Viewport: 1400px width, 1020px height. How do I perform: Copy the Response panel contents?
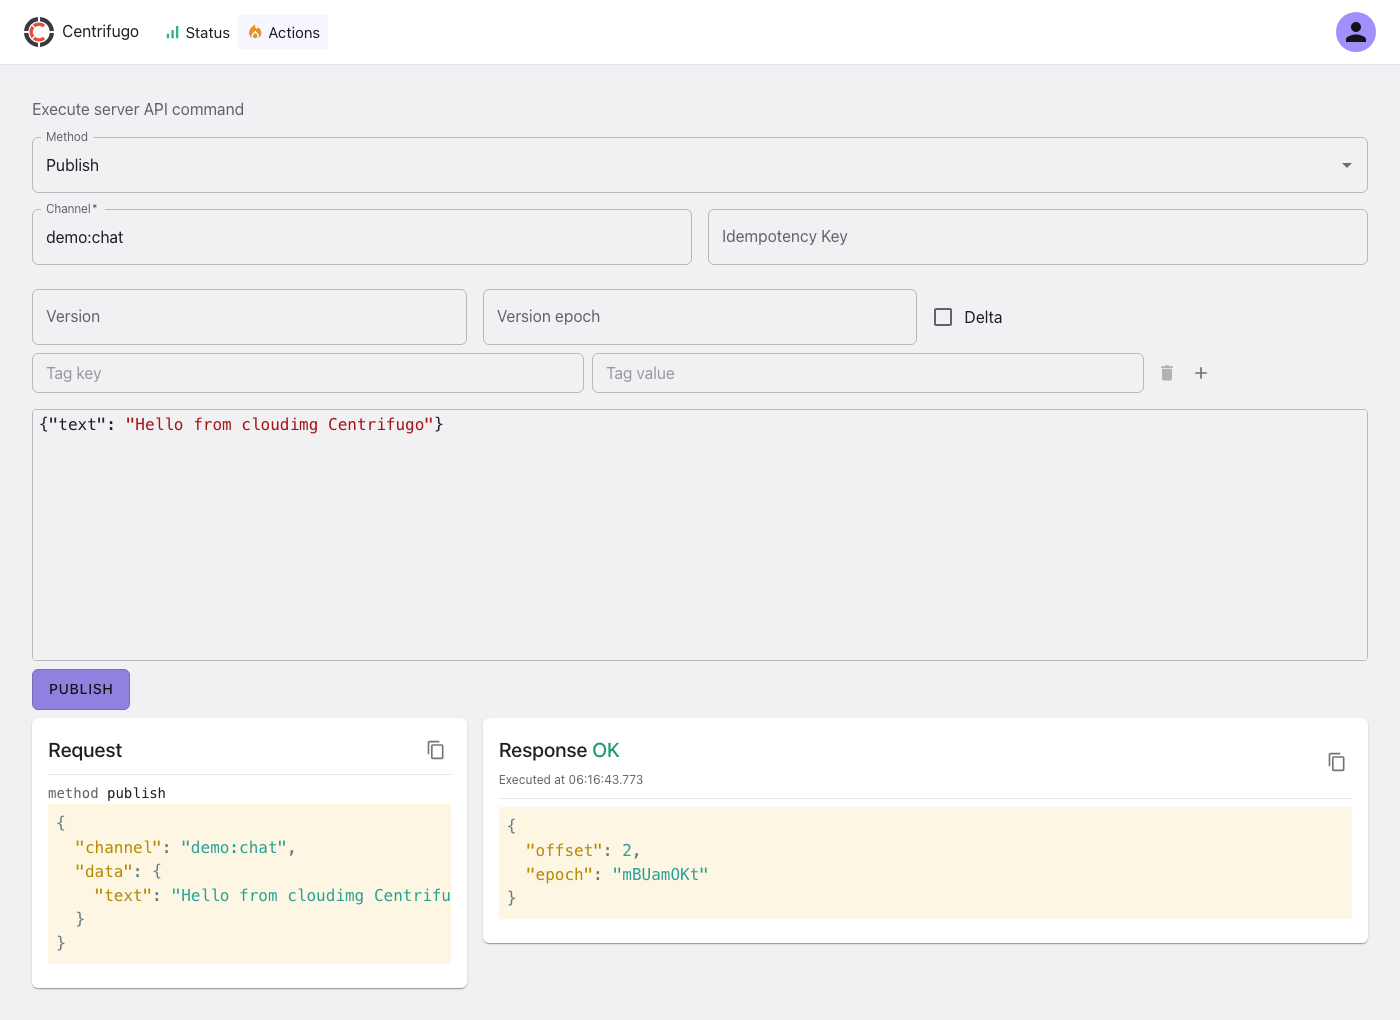pyautogui.click(x=1337, y=762)
